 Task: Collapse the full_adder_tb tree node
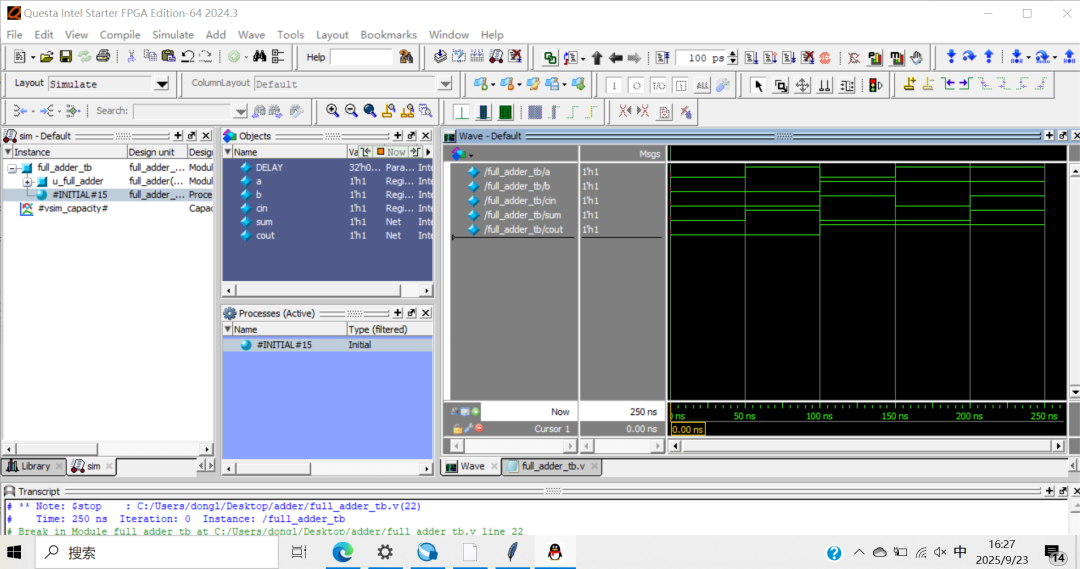pos(12,168)
